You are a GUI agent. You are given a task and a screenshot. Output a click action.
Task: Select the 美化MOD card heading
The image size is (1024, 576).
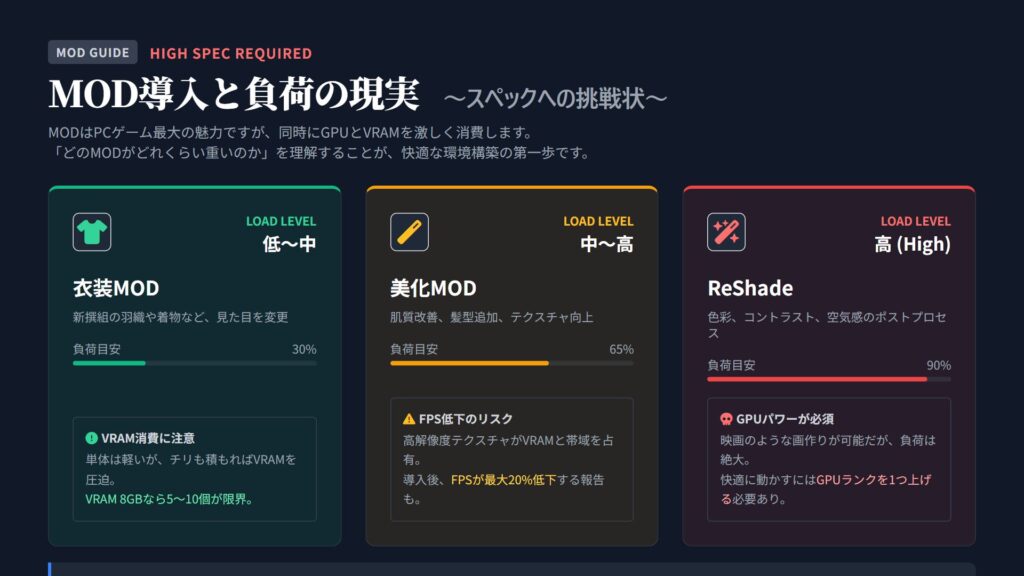click(433, 289)
